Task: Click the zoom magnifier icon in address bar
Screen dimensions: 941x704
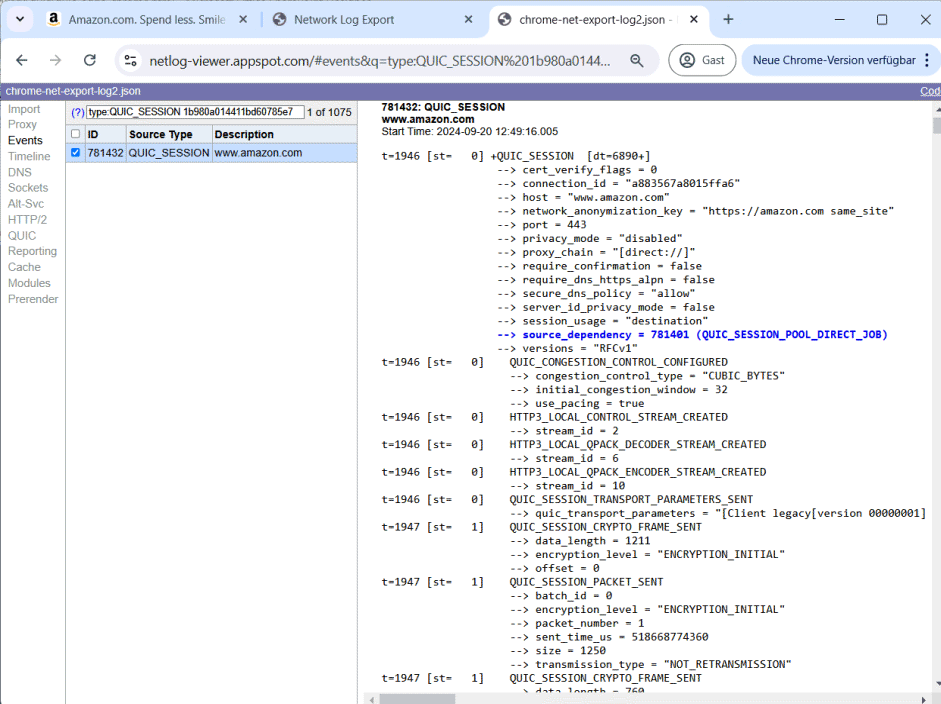Action: tap(637, 60)
